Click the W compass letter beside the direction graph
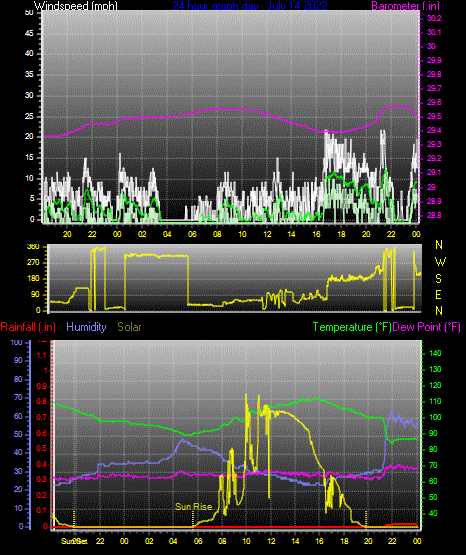Viewport: 466px width, 555px height. tap(440, 262)
